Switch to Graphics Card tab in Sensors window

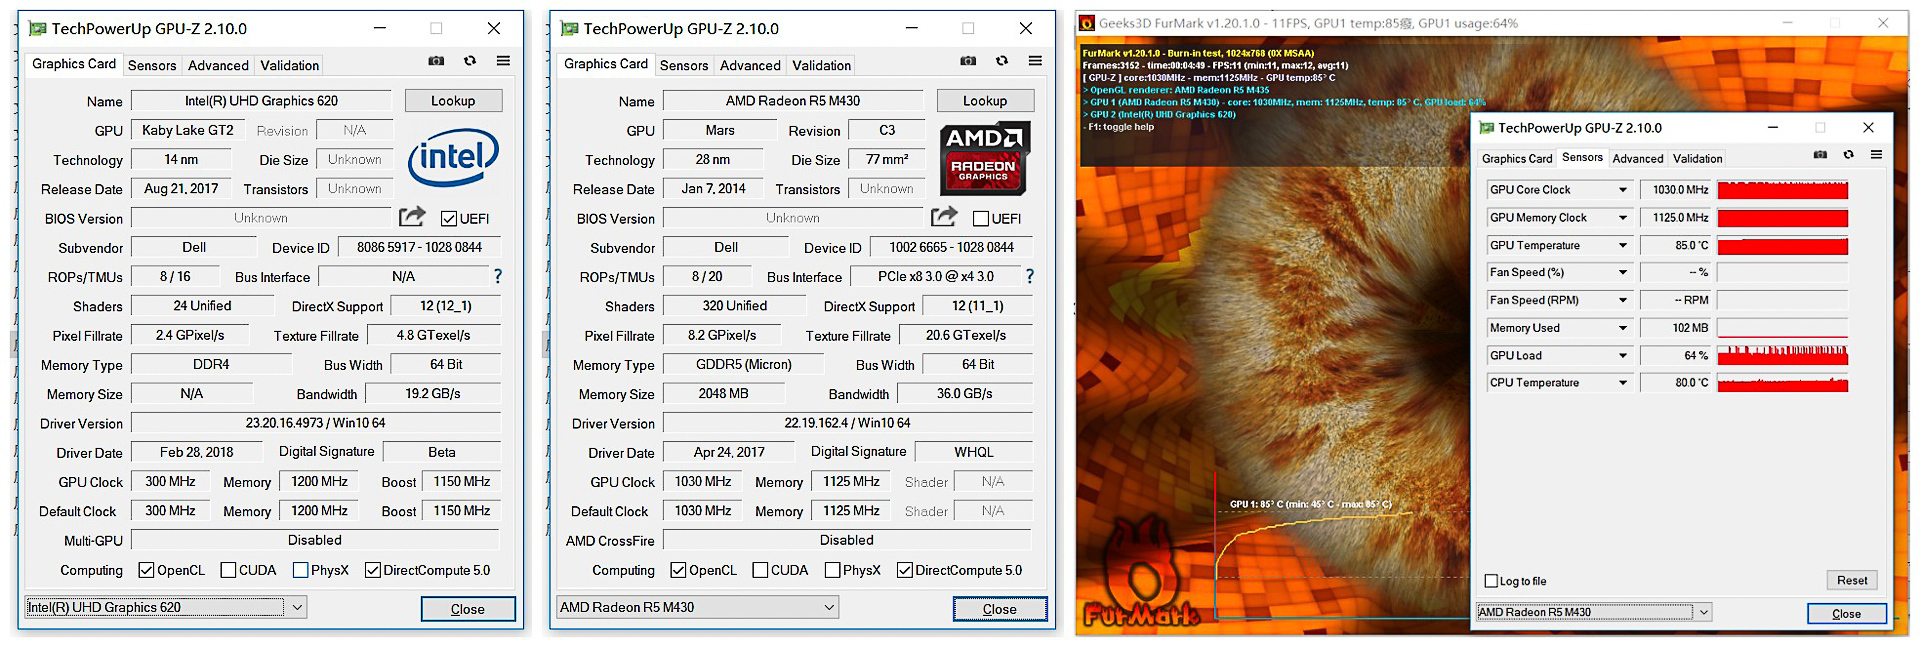click(x=1517, y=158)
